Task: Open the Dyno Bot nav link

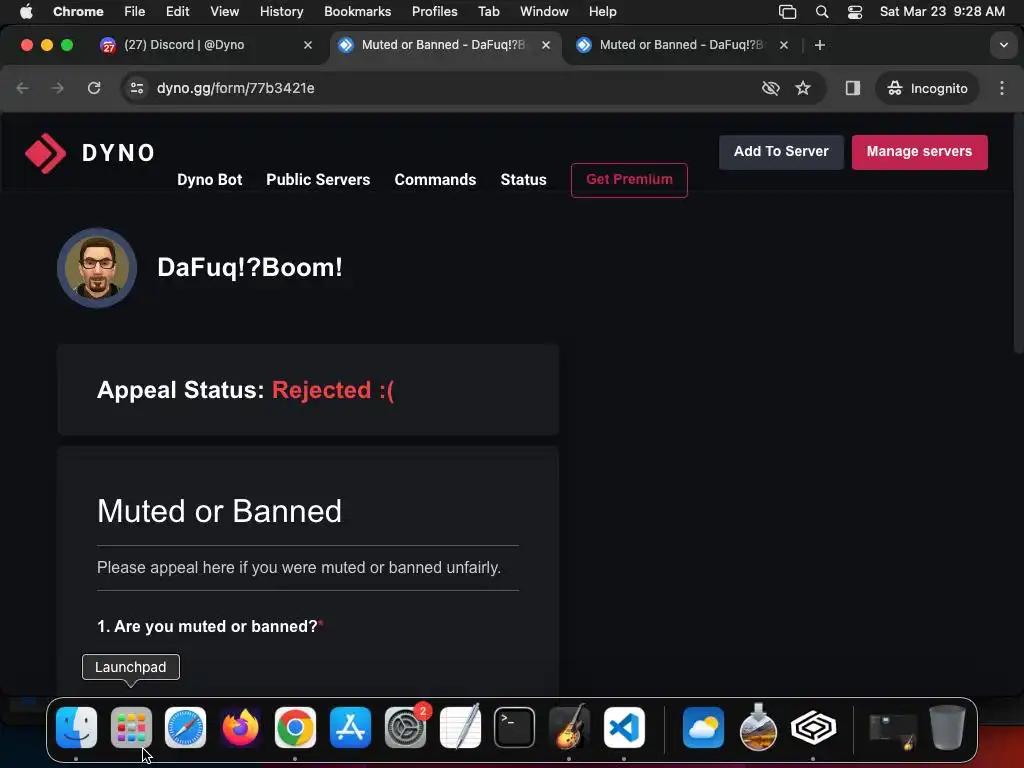Action: pos(210,180)
